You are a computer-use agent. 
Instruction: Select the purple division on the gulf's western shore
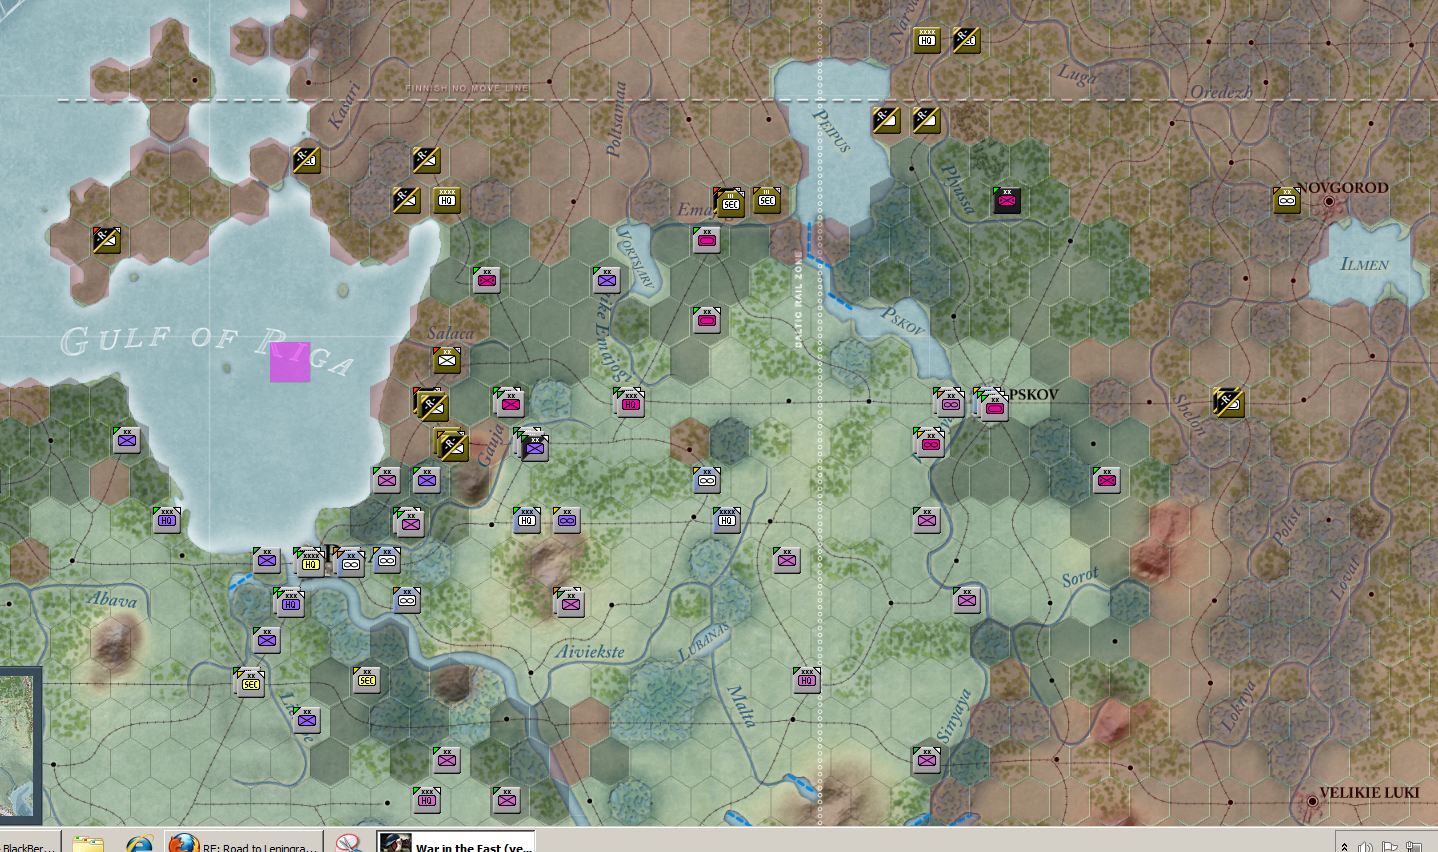coord(127,440)
